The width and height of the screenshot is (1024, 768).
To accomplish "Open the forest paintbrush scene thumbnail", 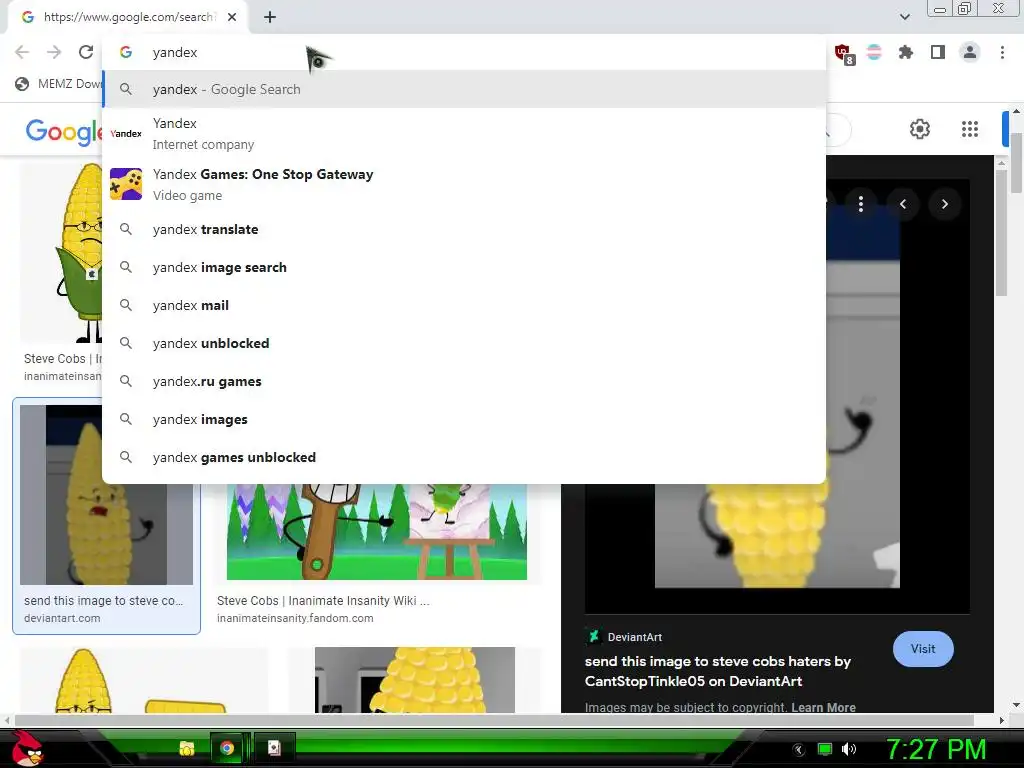I will coord(377,532).
